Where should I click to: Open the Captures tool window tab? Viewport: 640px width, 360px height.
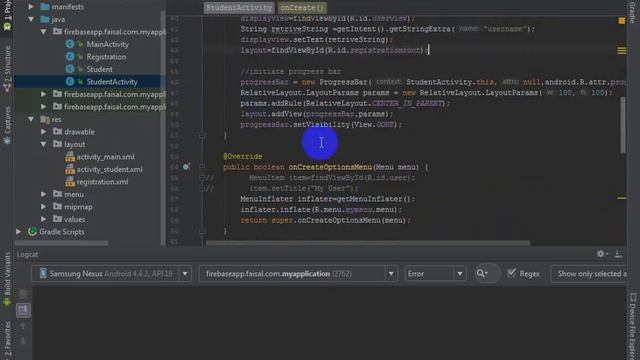[7, 125]
